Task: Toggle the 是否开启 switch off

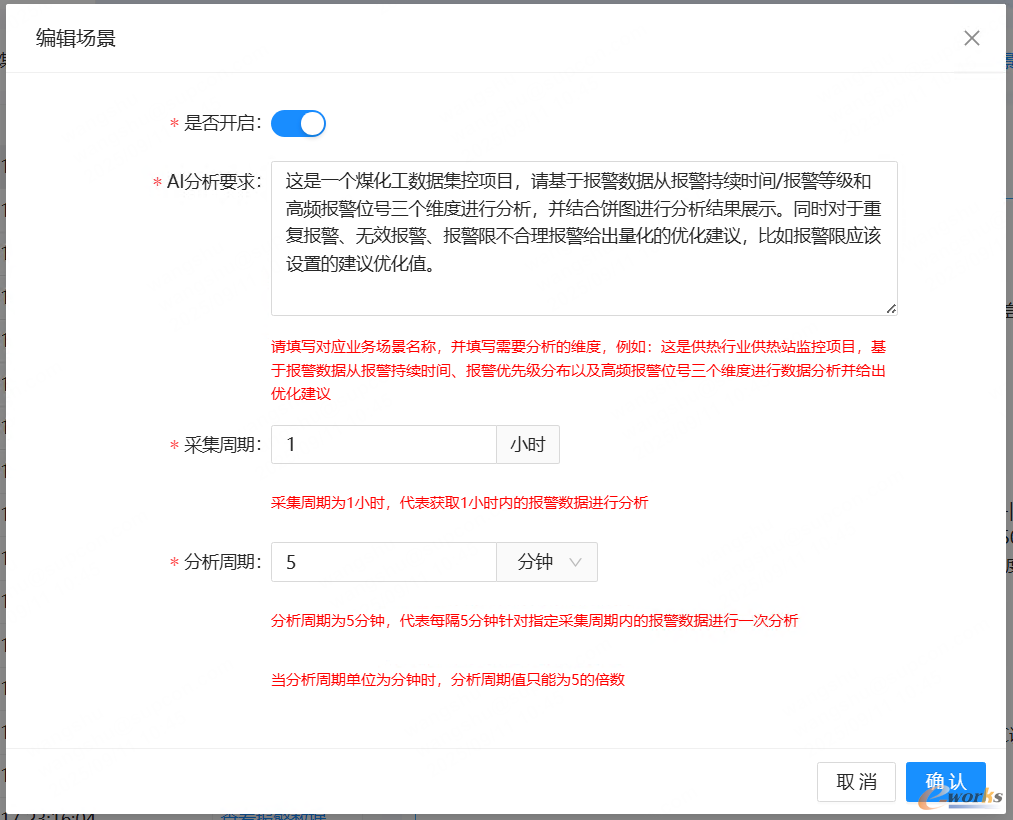Action: coord(298,123)
